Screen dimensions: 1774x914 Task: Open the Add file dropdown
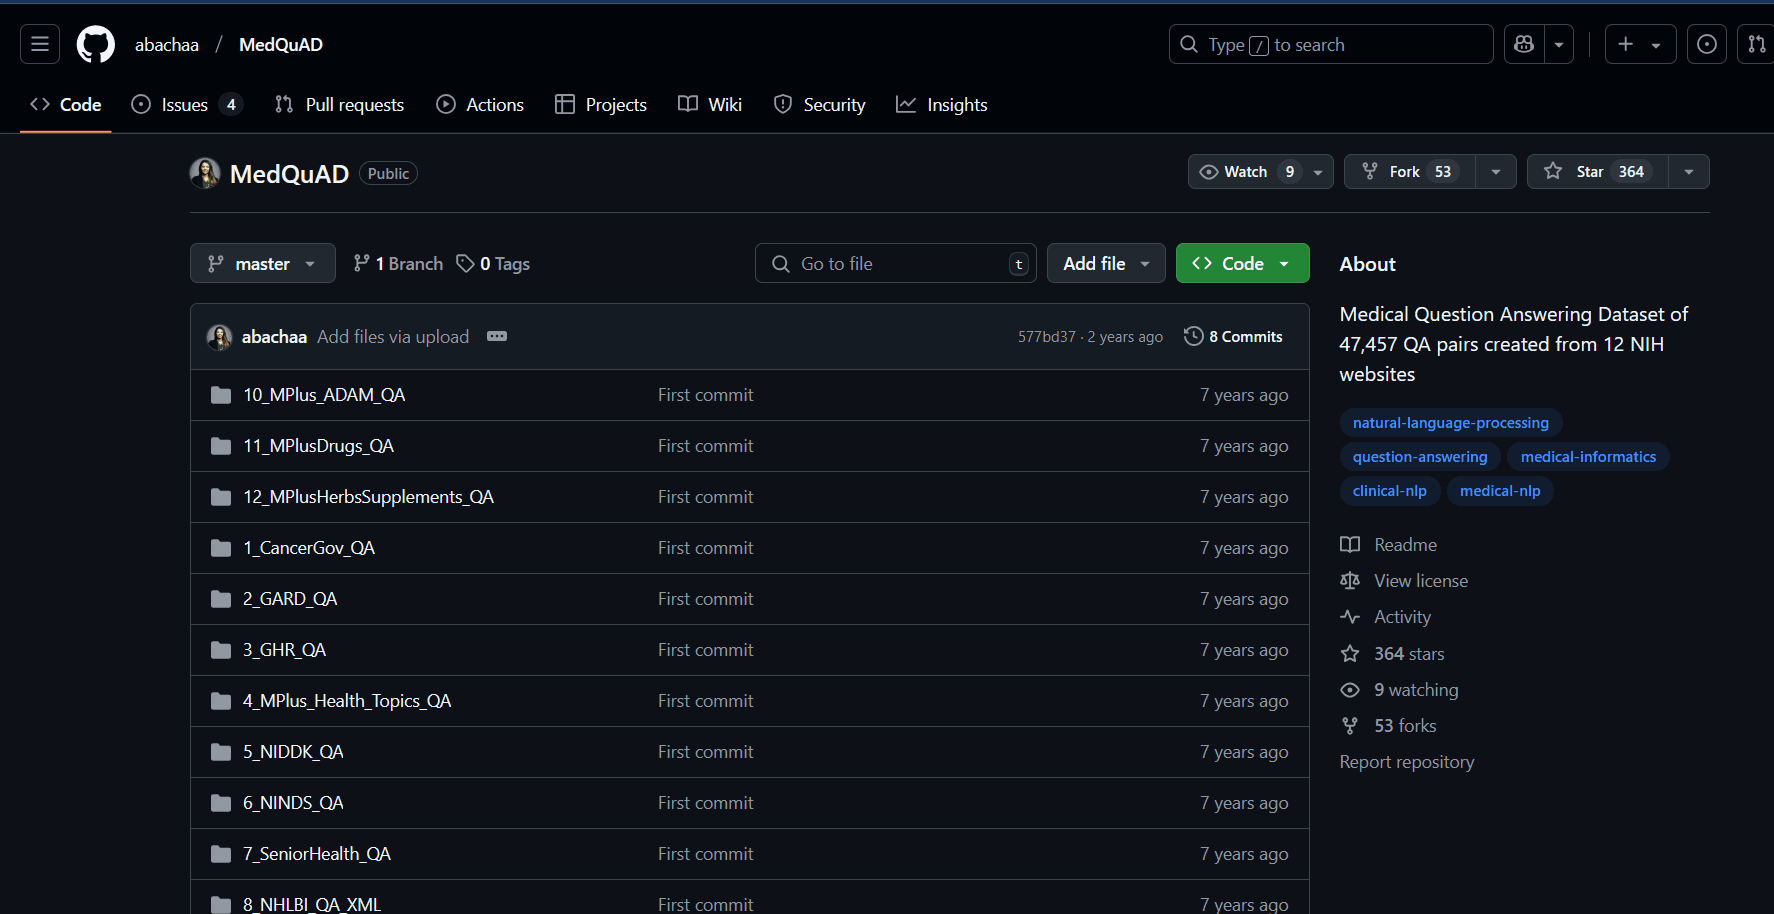[x=1106, y=263]
